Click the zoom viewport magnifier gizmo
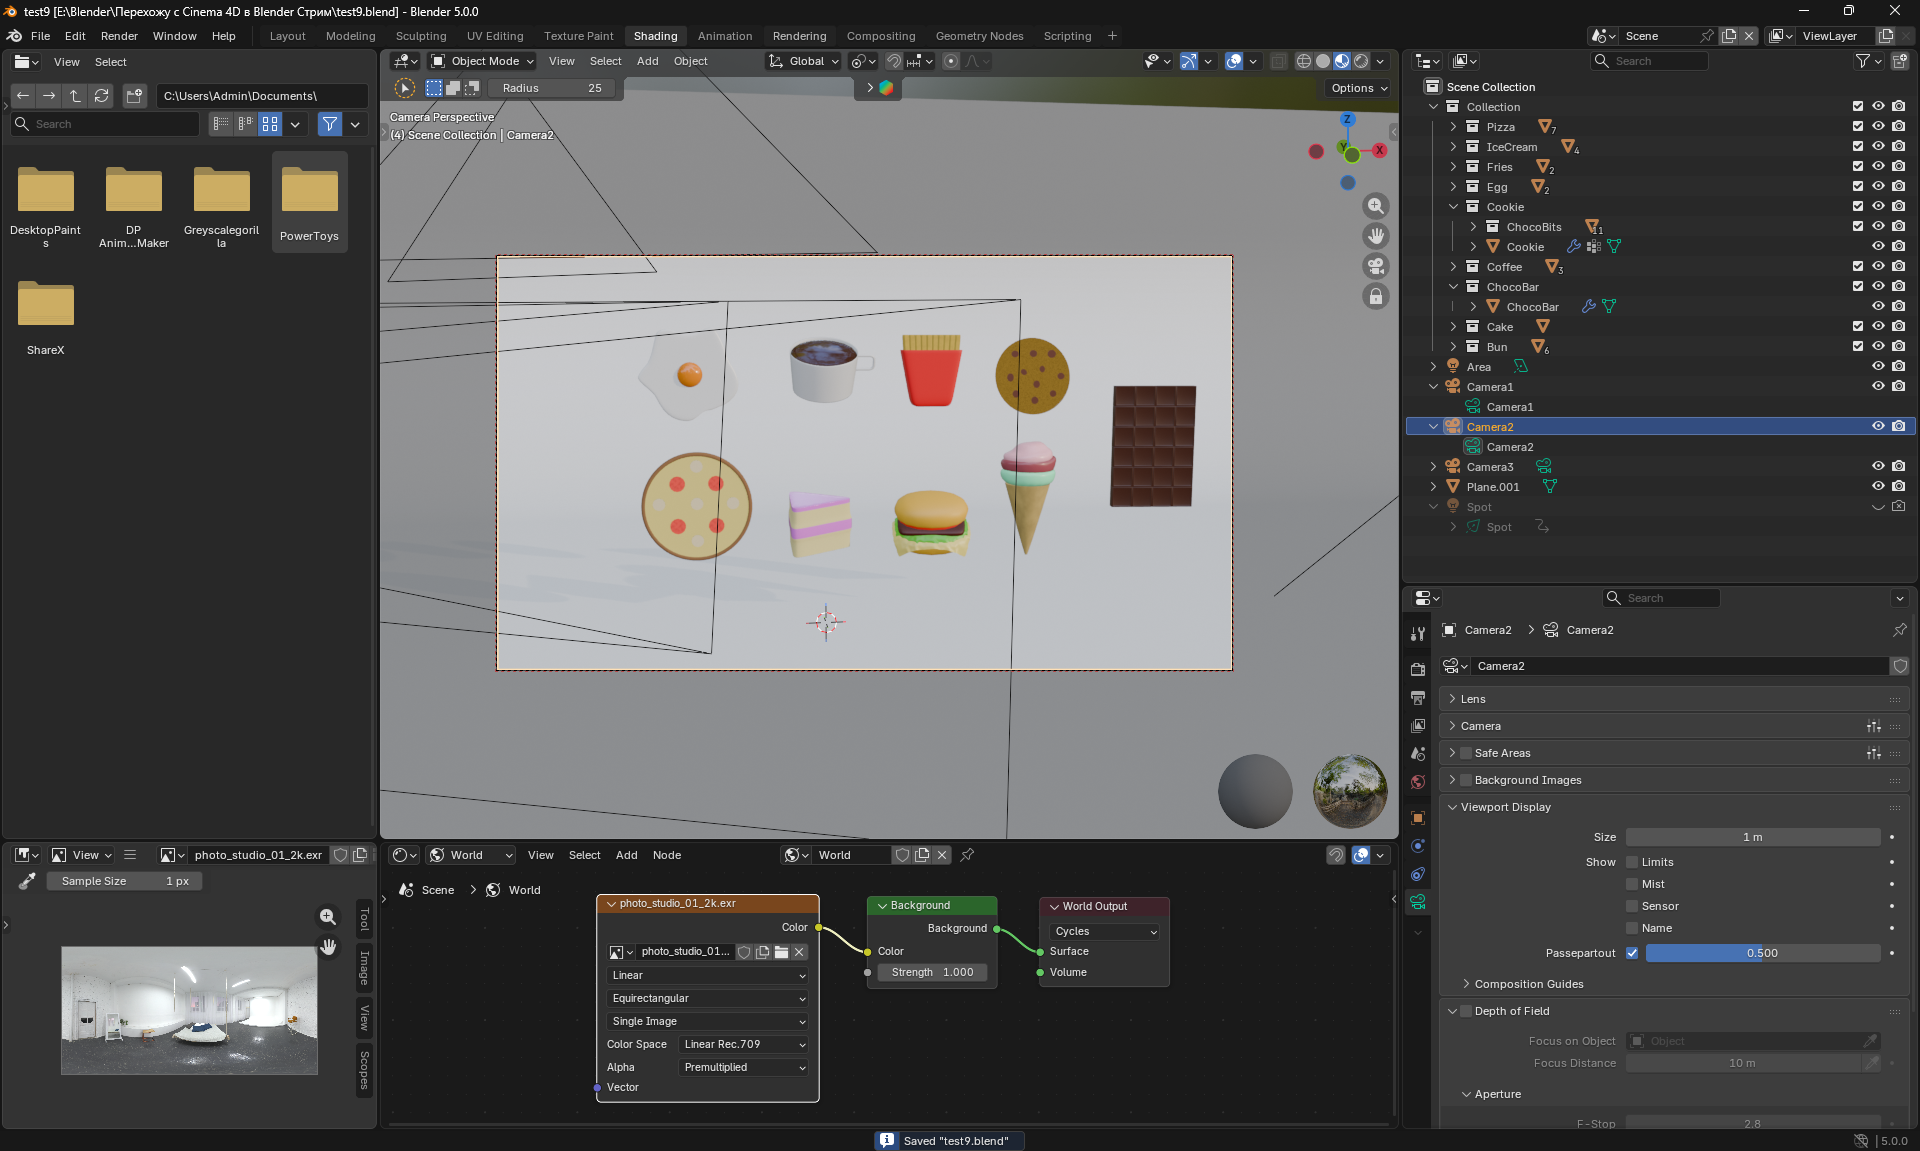Viewport: 1920px width, 1151px height. pyautogui.click(x=1376, y=206)
